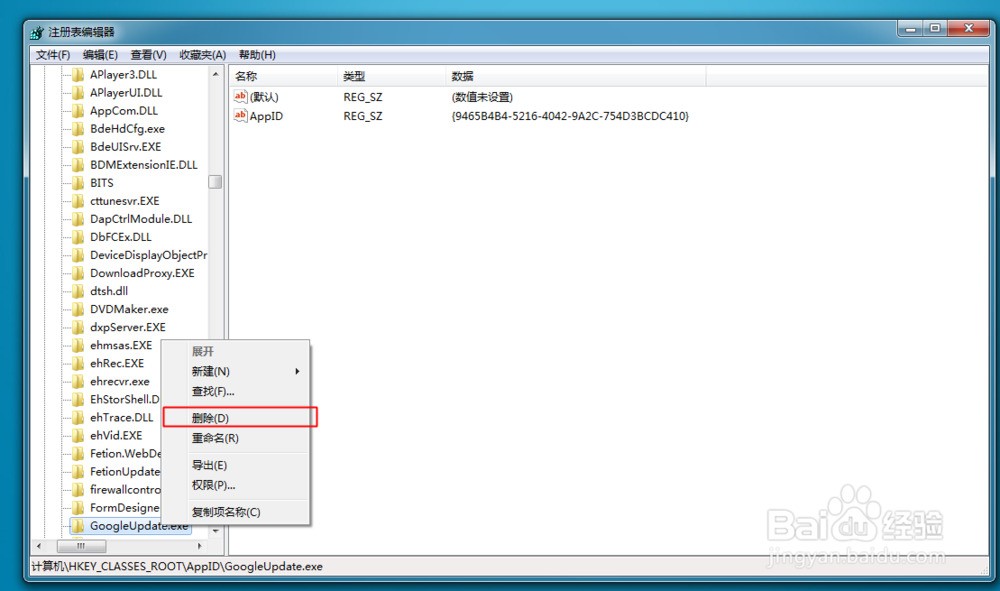The width and height of the screenshot is (1000, 591).
Task: Click the (默认) string value icon
Action: (x=240, y=96)
